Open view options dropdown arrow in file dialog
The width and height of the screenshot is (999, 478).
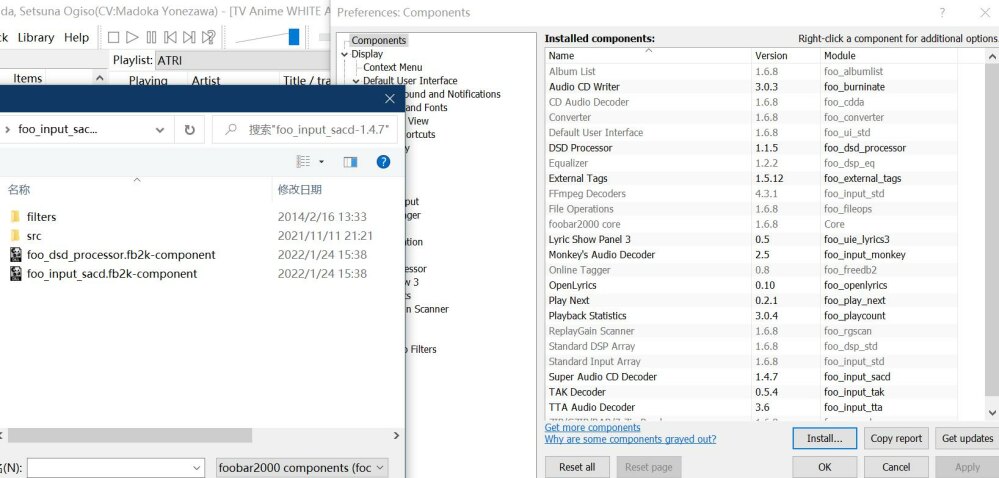(x=321, y=162)
